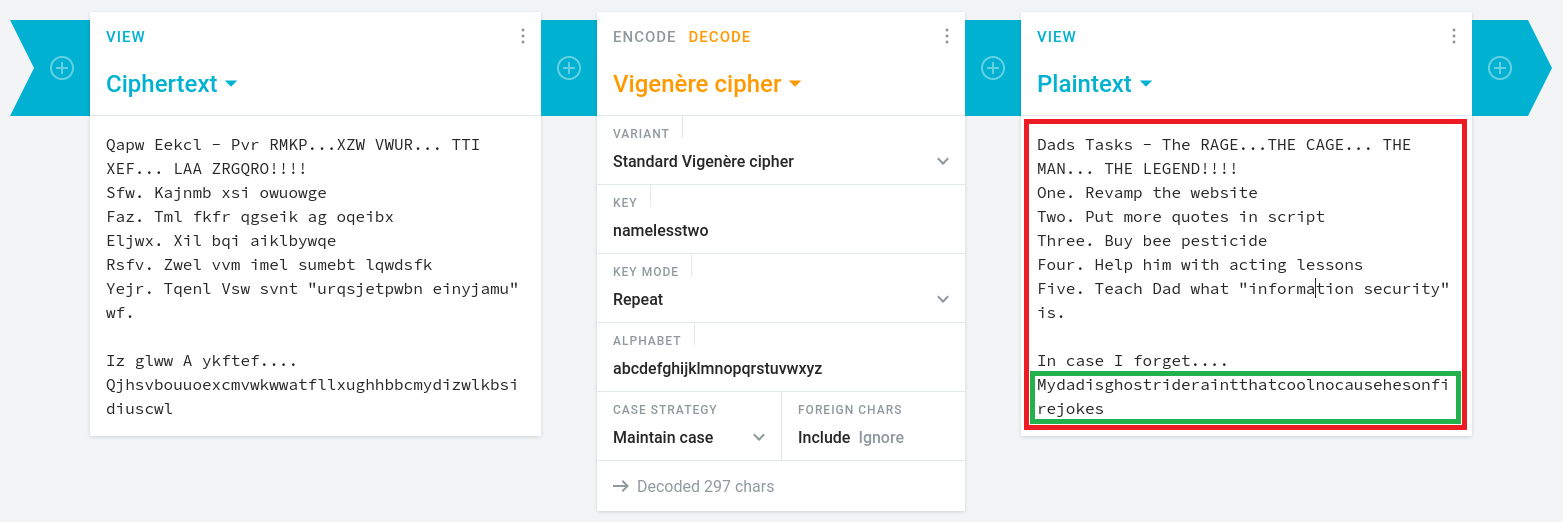
Task: Select the Decode mode
Action: point(719,37)
